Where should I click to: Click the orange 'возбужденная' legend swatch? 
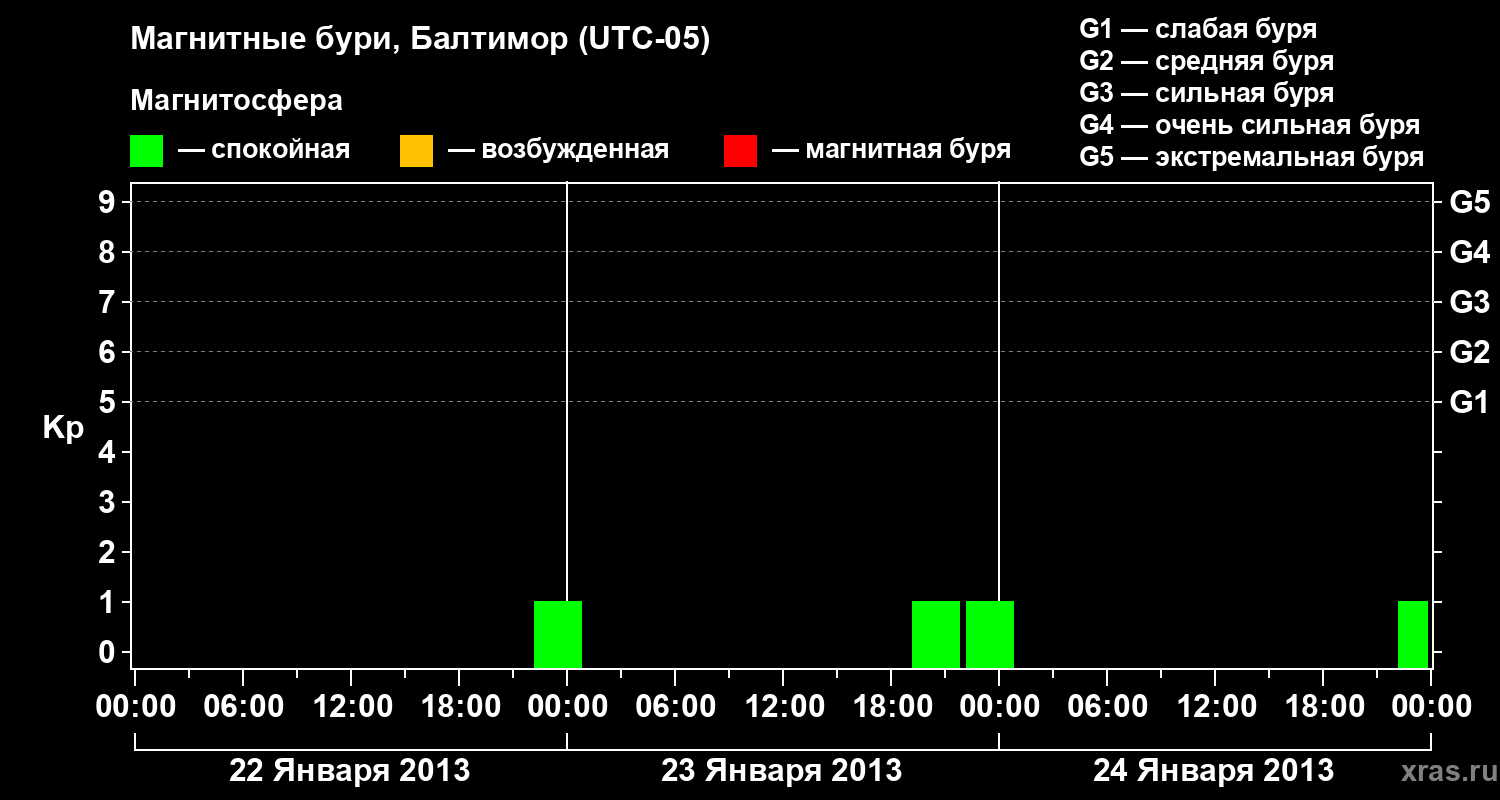pos(416,151)
